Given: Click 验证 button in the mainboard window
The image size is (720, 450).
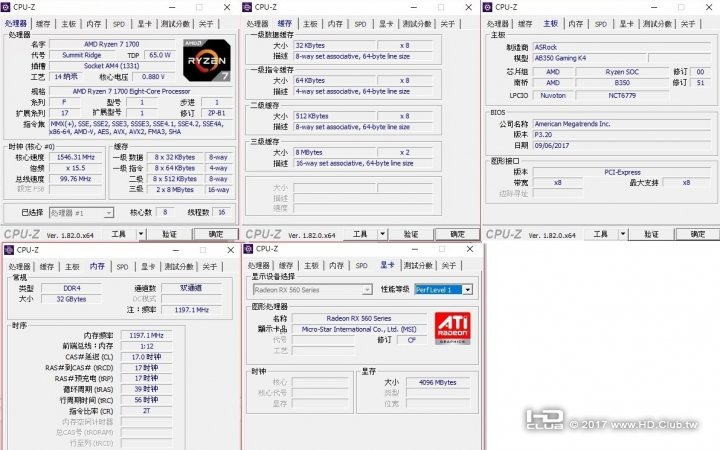Looking at the screenshot, I should click(x=652, y=234).
